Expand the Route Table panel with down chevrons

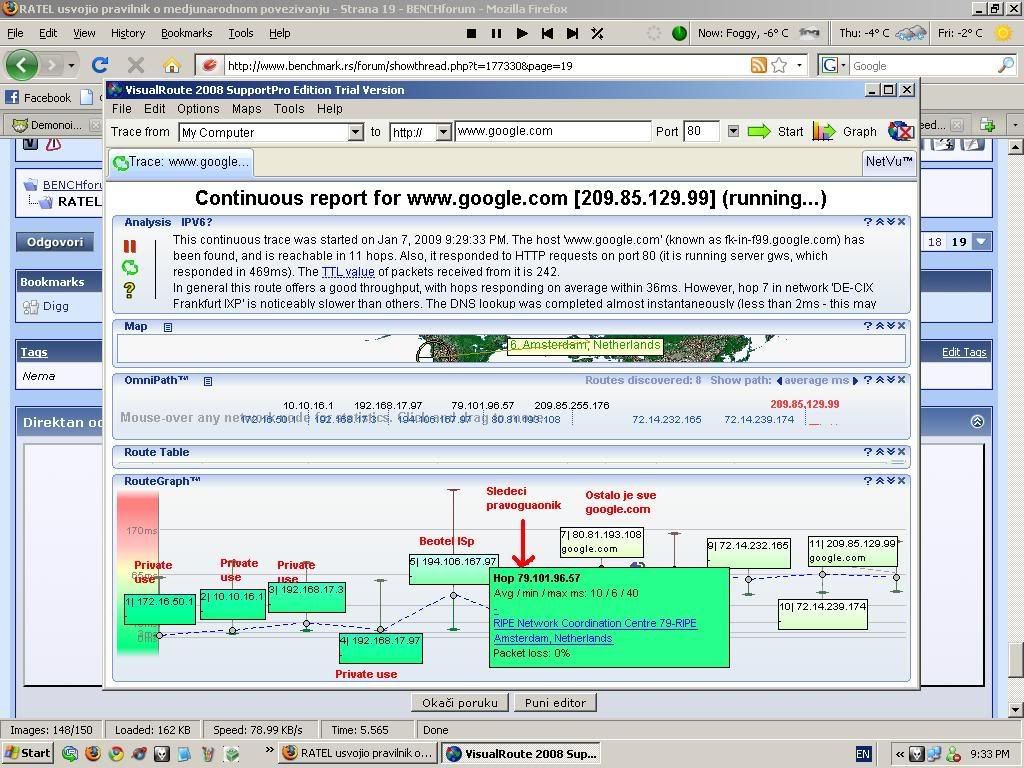[x=890, y=452]
